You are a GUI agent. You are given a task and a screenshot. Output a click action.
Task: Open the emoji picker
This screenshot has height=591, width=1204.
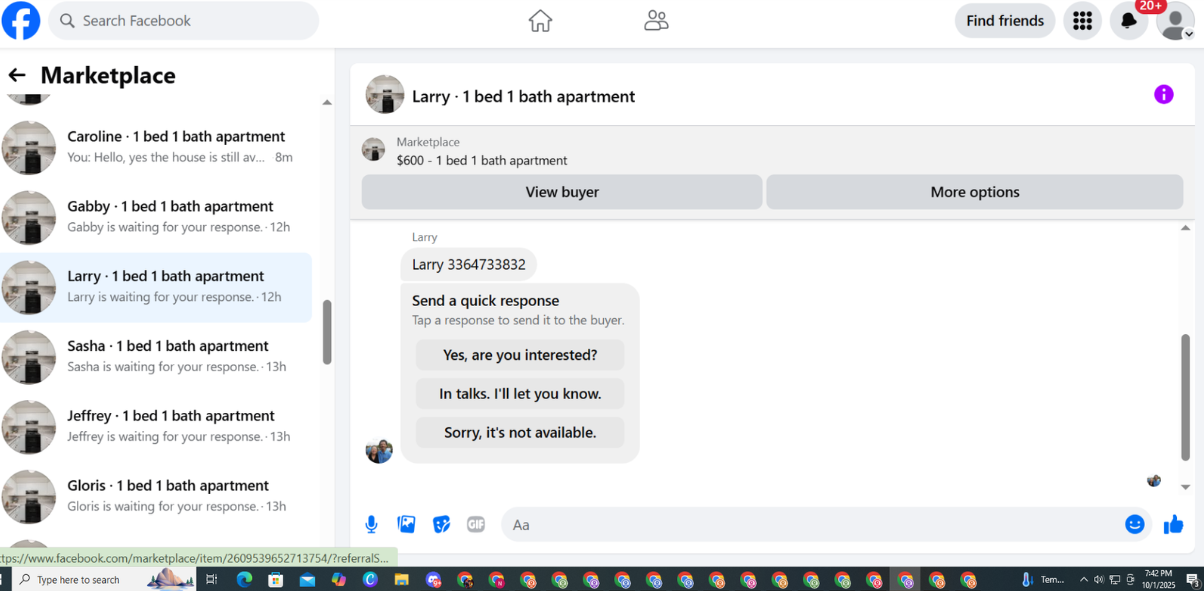[x=1134, y=524]
